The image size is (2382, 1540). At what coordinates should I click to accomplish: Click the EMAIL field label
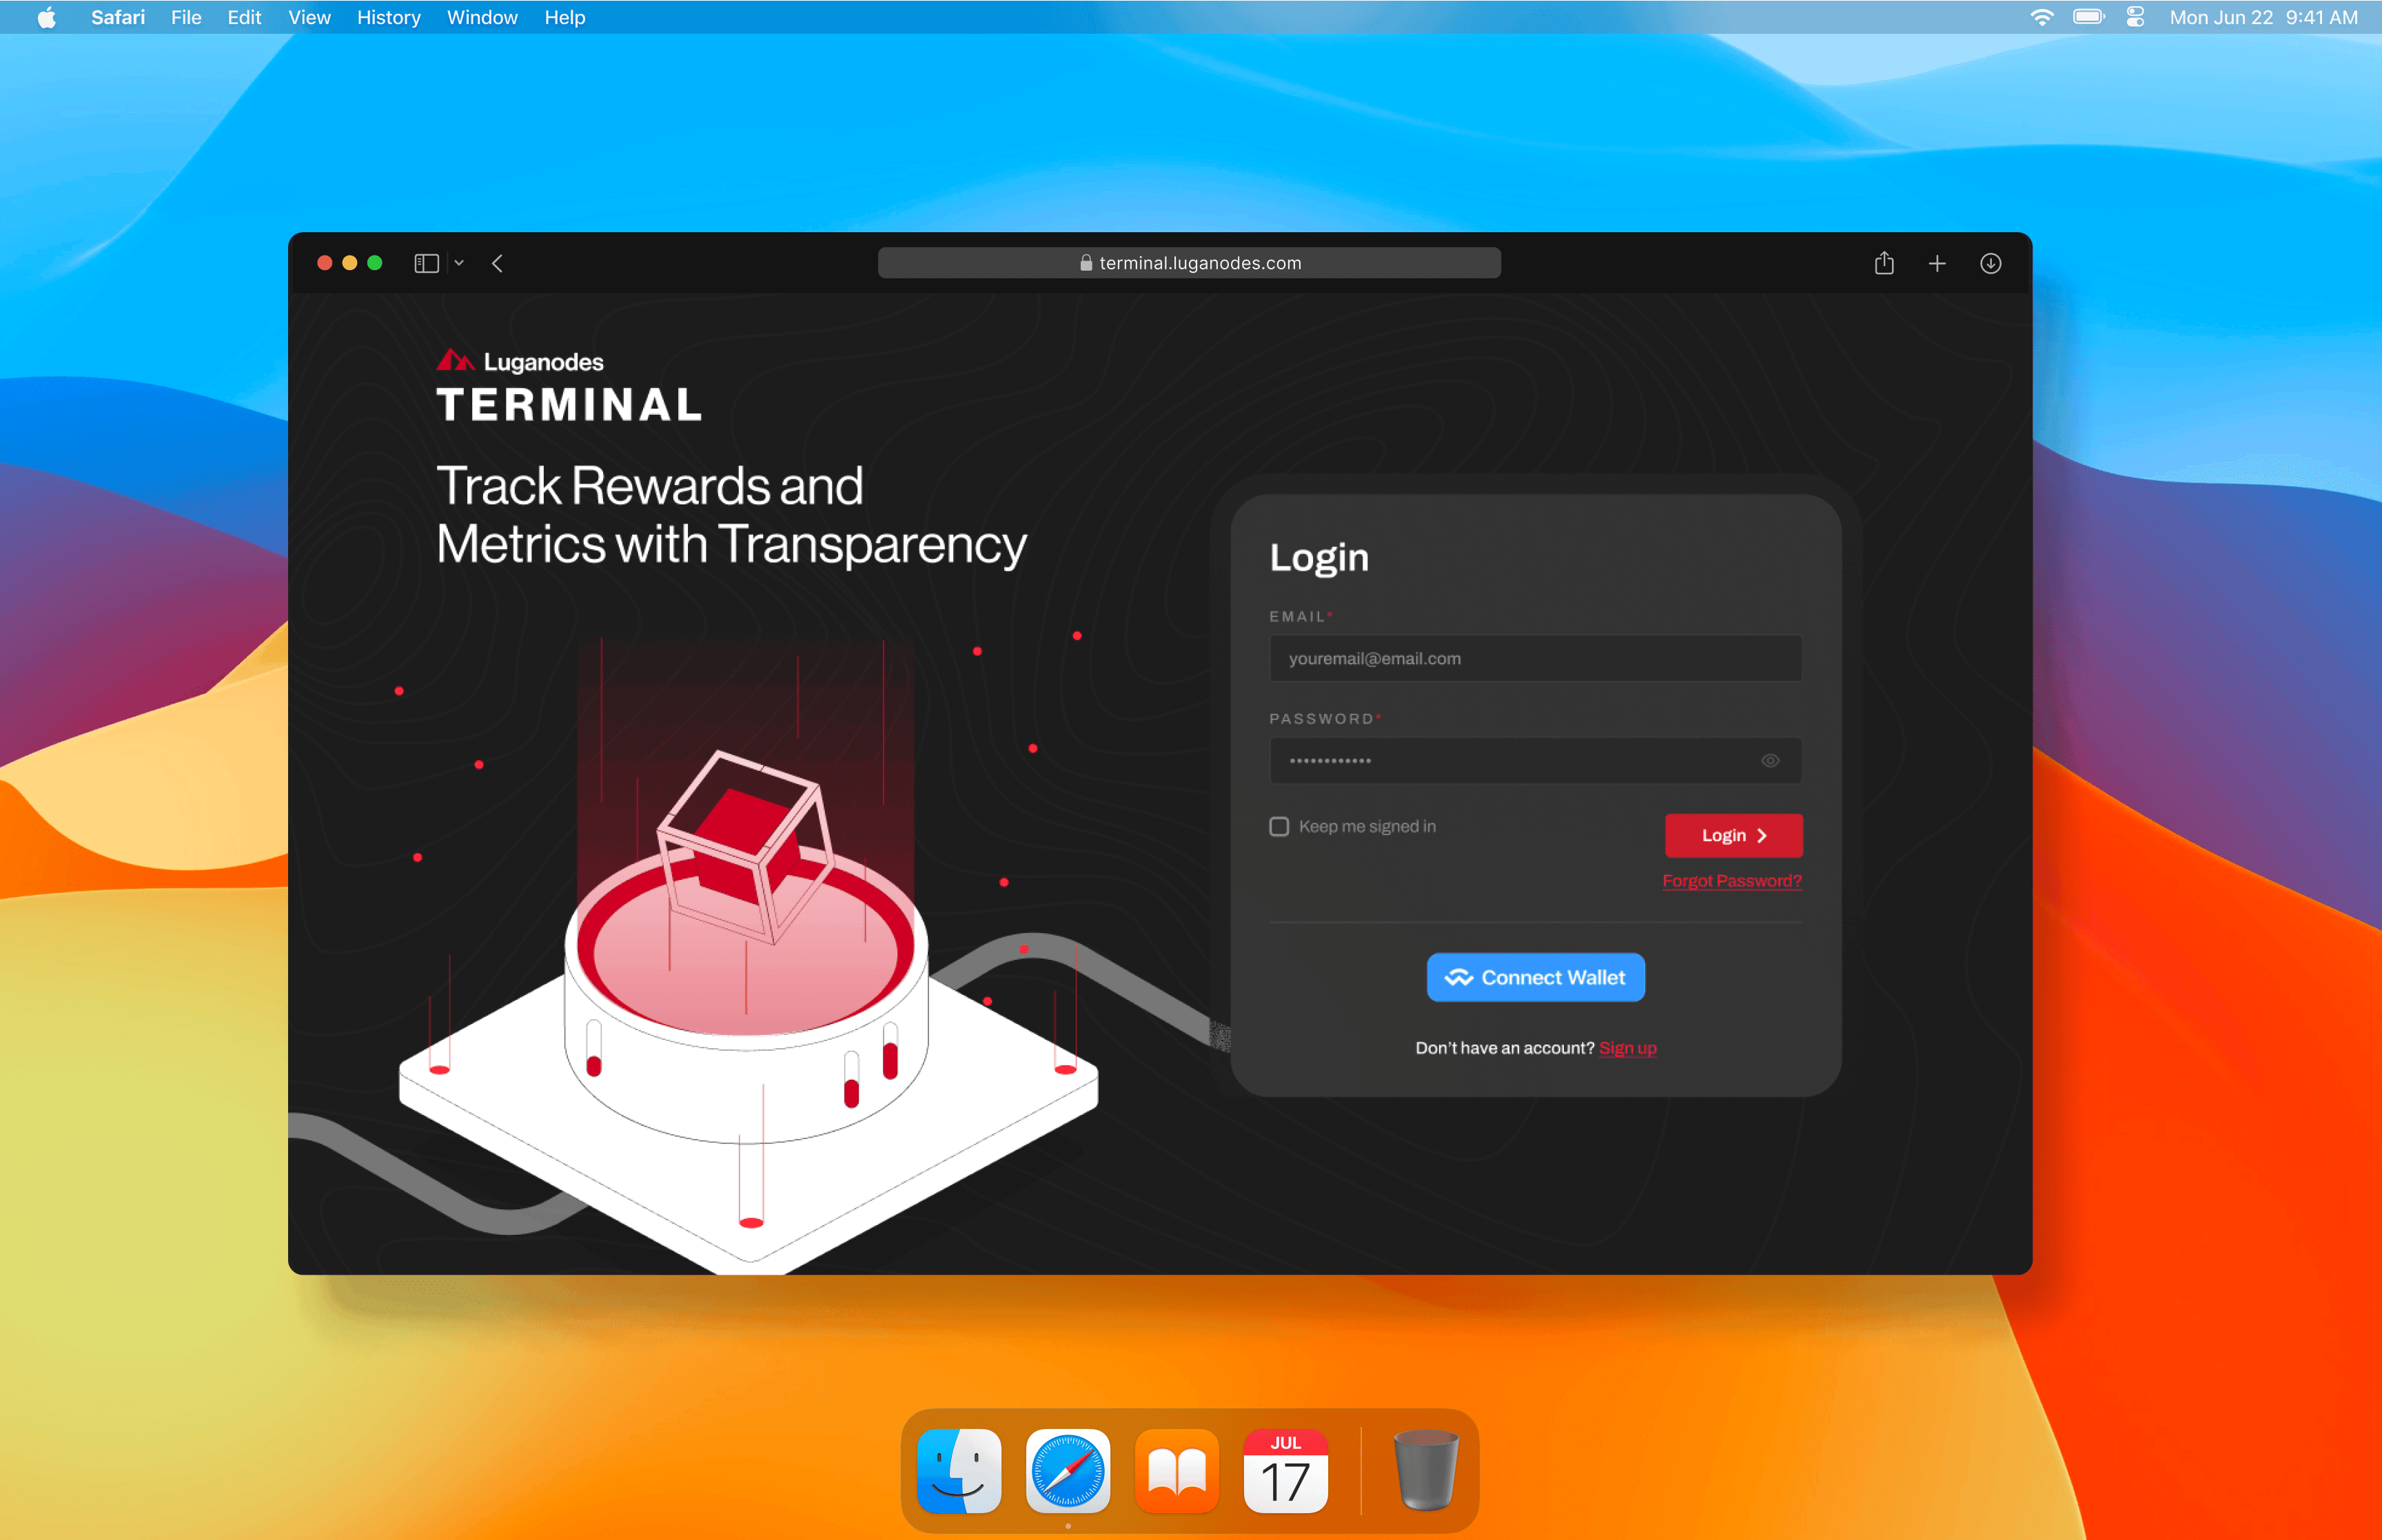[1301, 616]
